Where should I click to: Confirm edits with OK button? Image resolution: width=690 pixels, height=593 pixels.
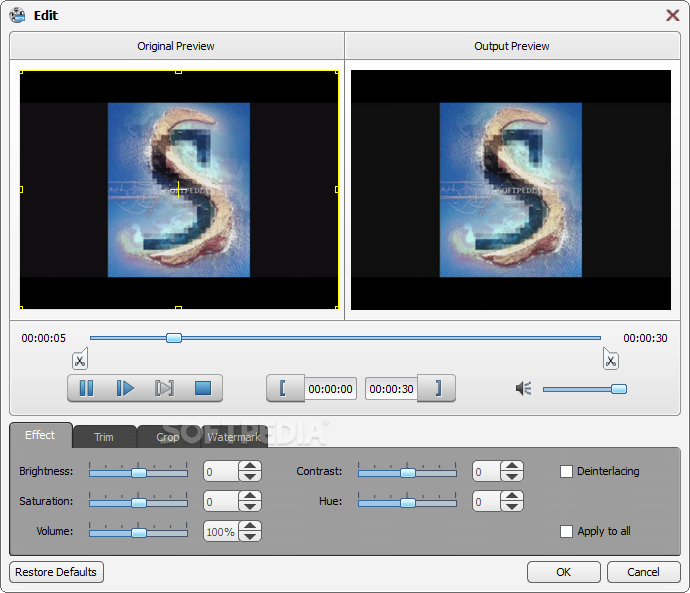point(564,572)
